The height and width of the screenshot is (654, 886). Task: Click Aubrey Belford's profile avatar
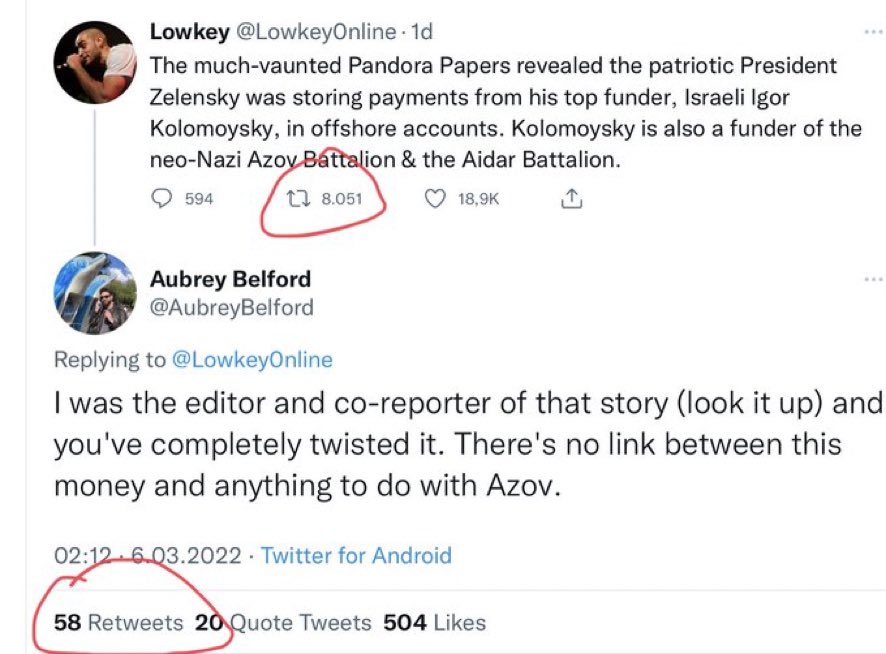[94, 293]
